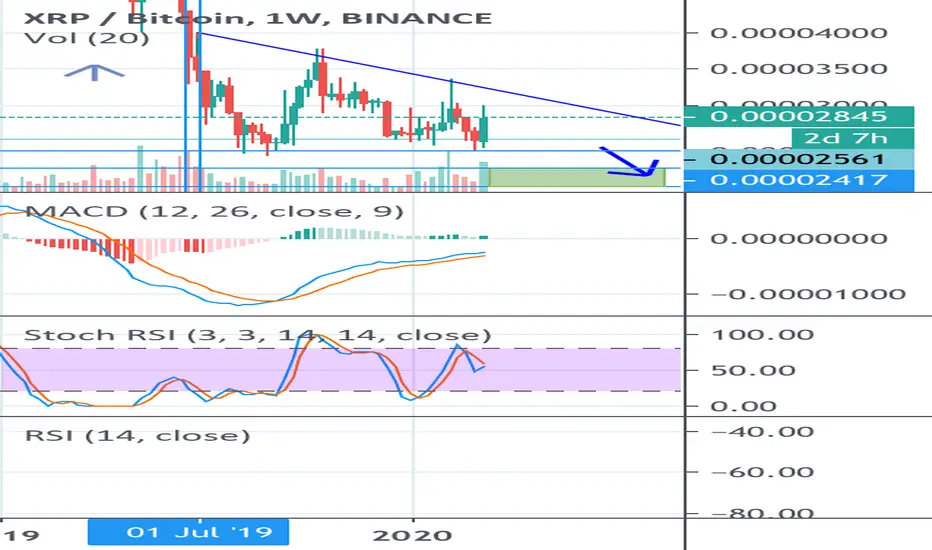
Task: Click the 0.00002417 horizontal line price label
Action: 799,180
